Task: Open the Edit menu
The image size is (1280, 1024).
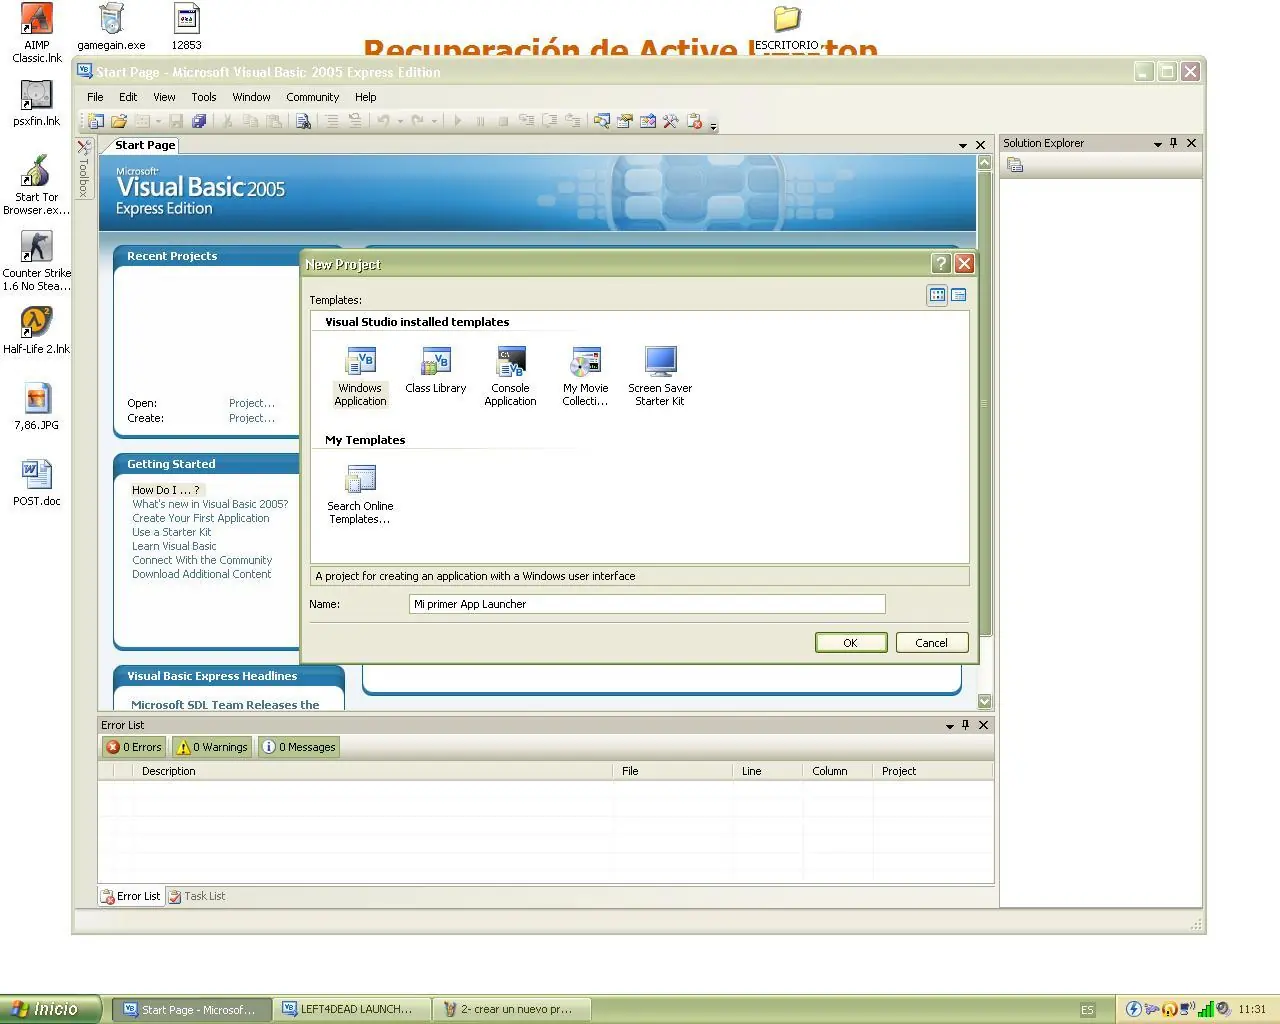Action: [128, 97]
